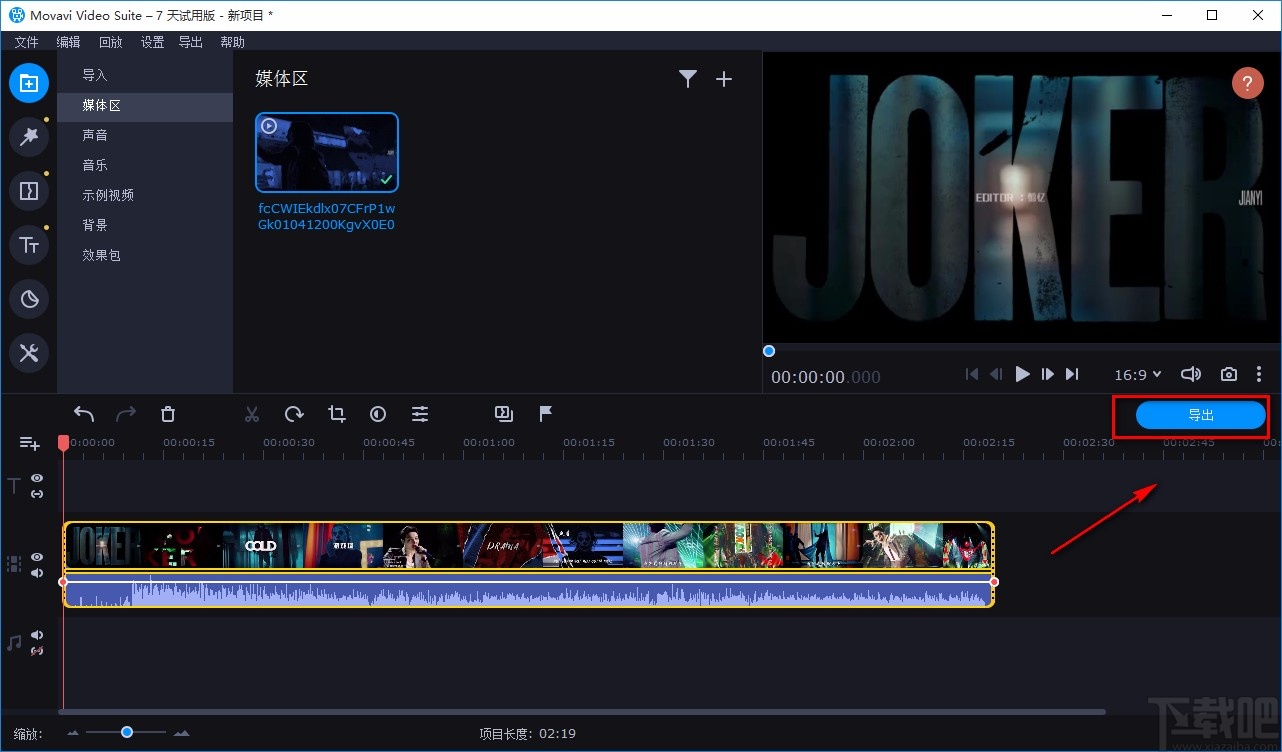Open the media filter dropdown
Image resolution: width=1282 pixels, height=752 pixels.
pyautogui.click(x=687, y=79)
